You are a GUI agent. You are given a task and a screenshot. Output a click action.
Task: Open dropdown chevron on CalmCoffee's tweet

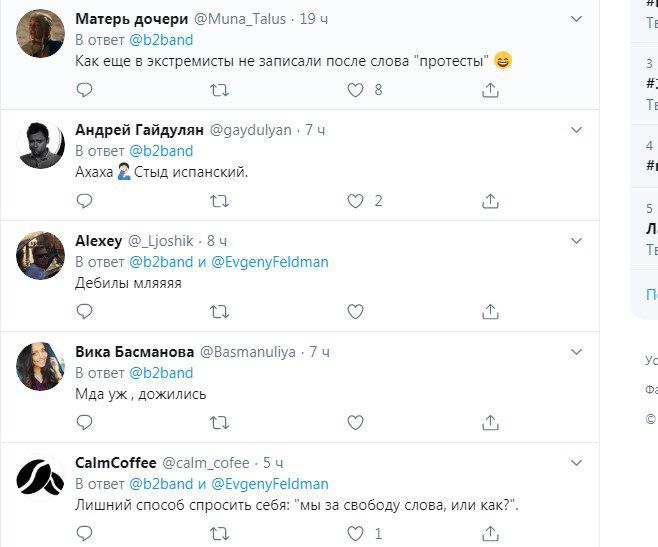coord(576,463)
